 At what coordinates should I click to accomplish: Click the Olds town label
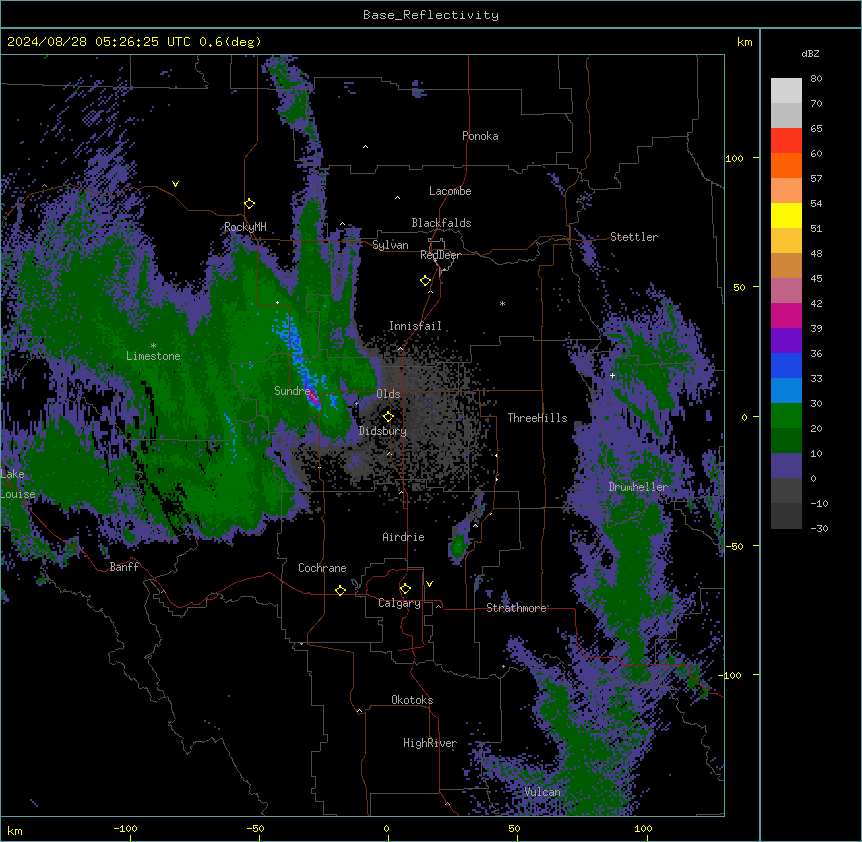coord(388,394)
